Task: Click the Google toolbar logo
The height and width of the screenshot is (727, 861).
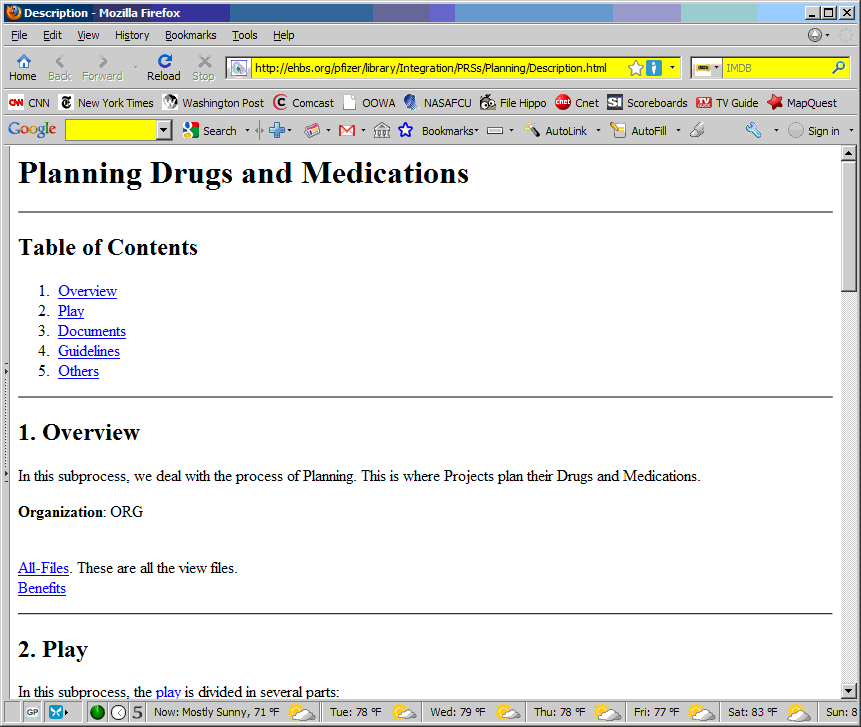Action: [32, 130]
